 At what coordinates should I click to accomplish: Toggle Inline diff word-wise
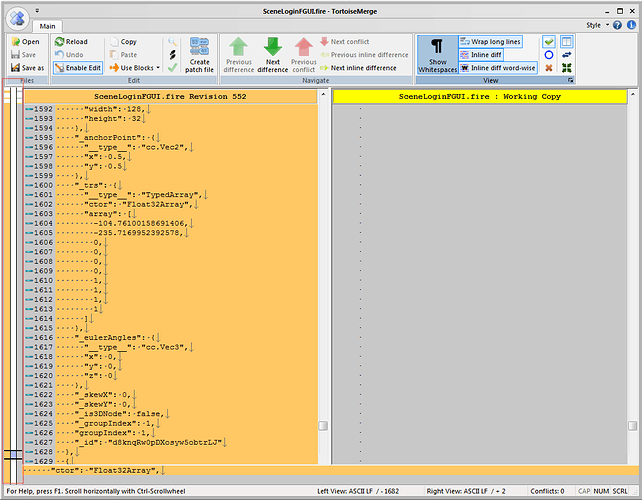[496, 68]
